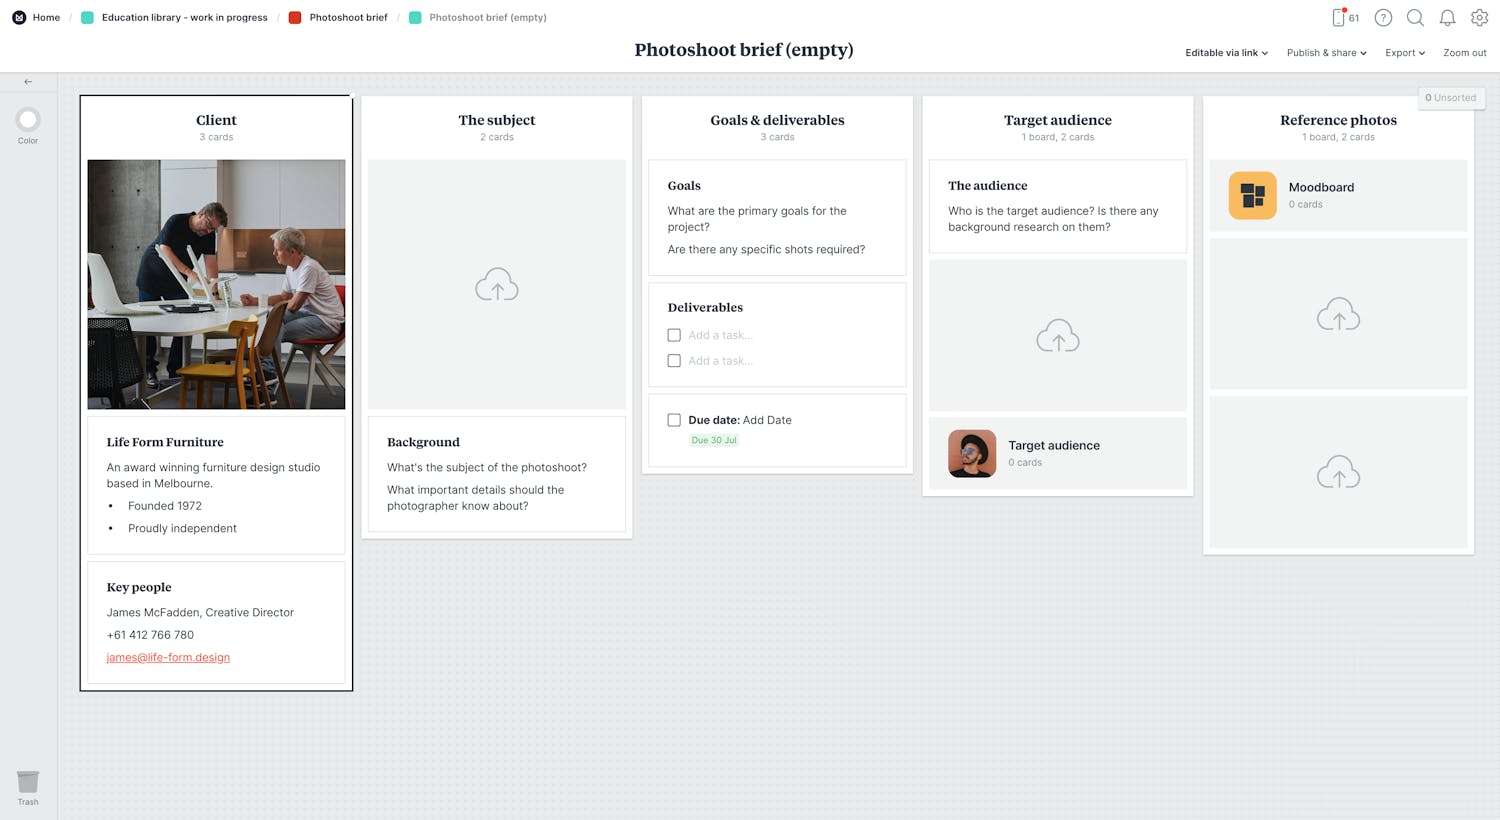
Task: Click the lowest upload cloud in Reference photos
Action: point(1338,472)
